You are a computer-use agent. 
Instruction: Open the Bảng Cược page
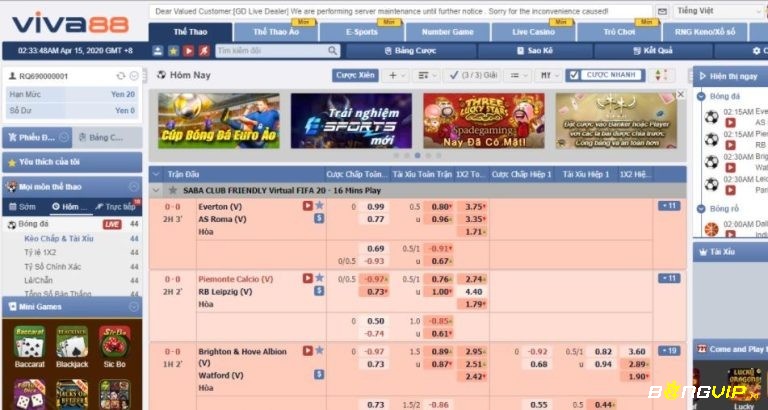pyautogui.click(x=410, y=50)
